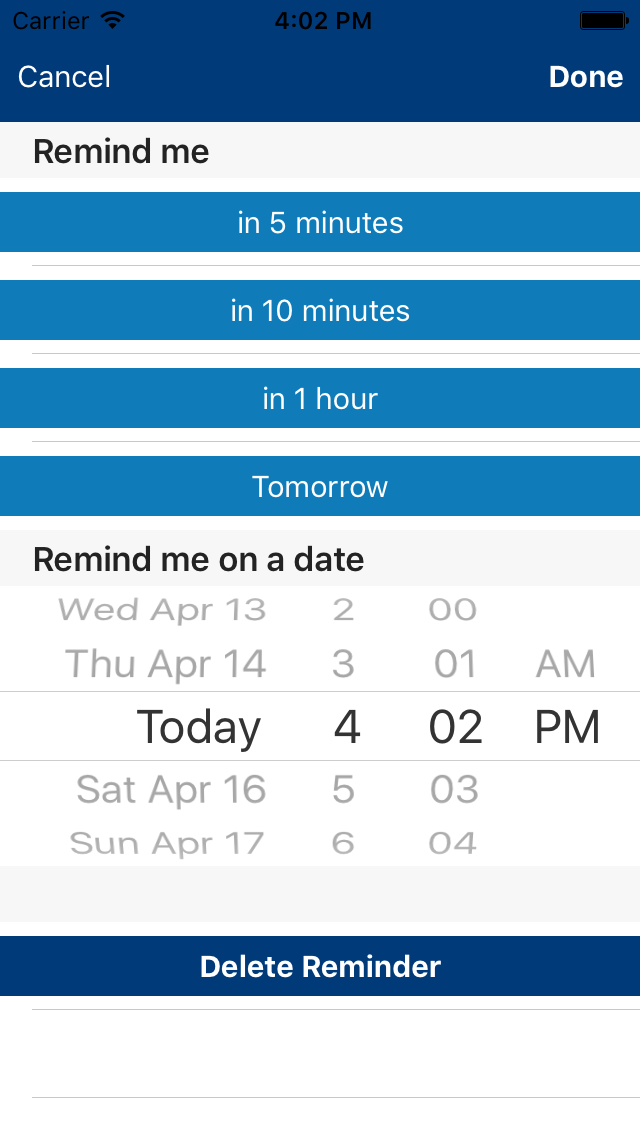Choose hour 5 in the picker
The image size is (640, 1136).
[343, 790]
